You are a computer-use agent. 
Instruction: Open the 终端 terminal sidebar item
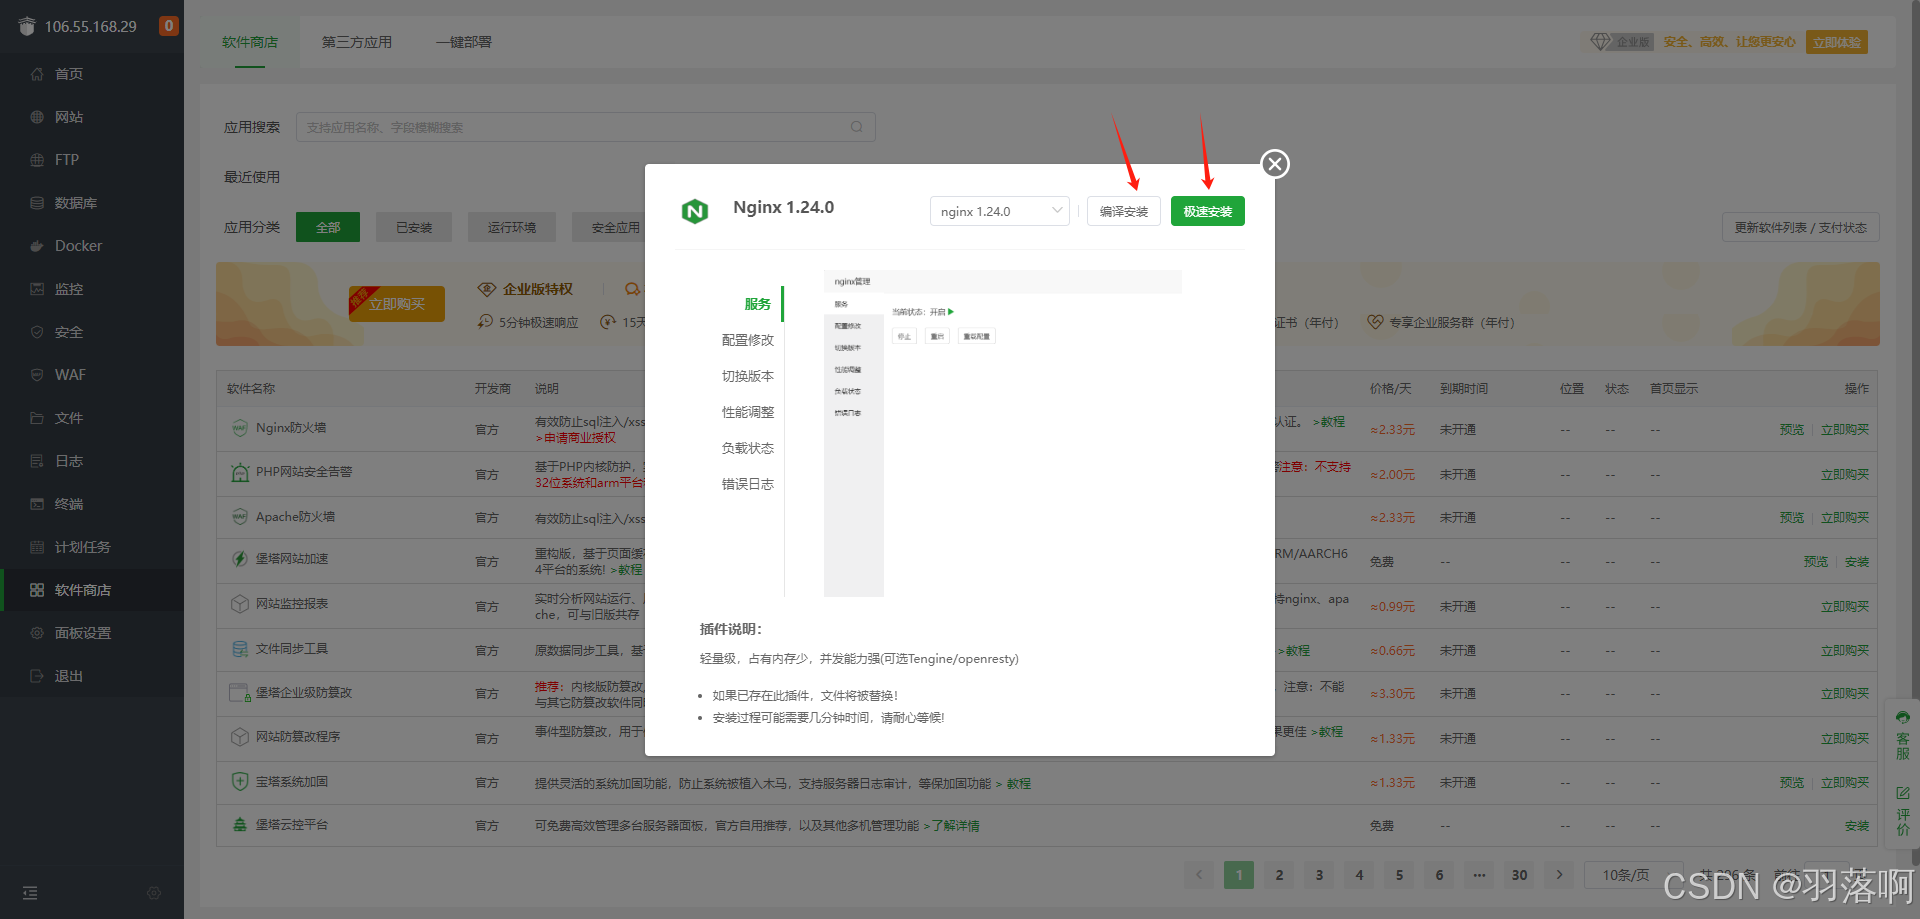(92, 504)
